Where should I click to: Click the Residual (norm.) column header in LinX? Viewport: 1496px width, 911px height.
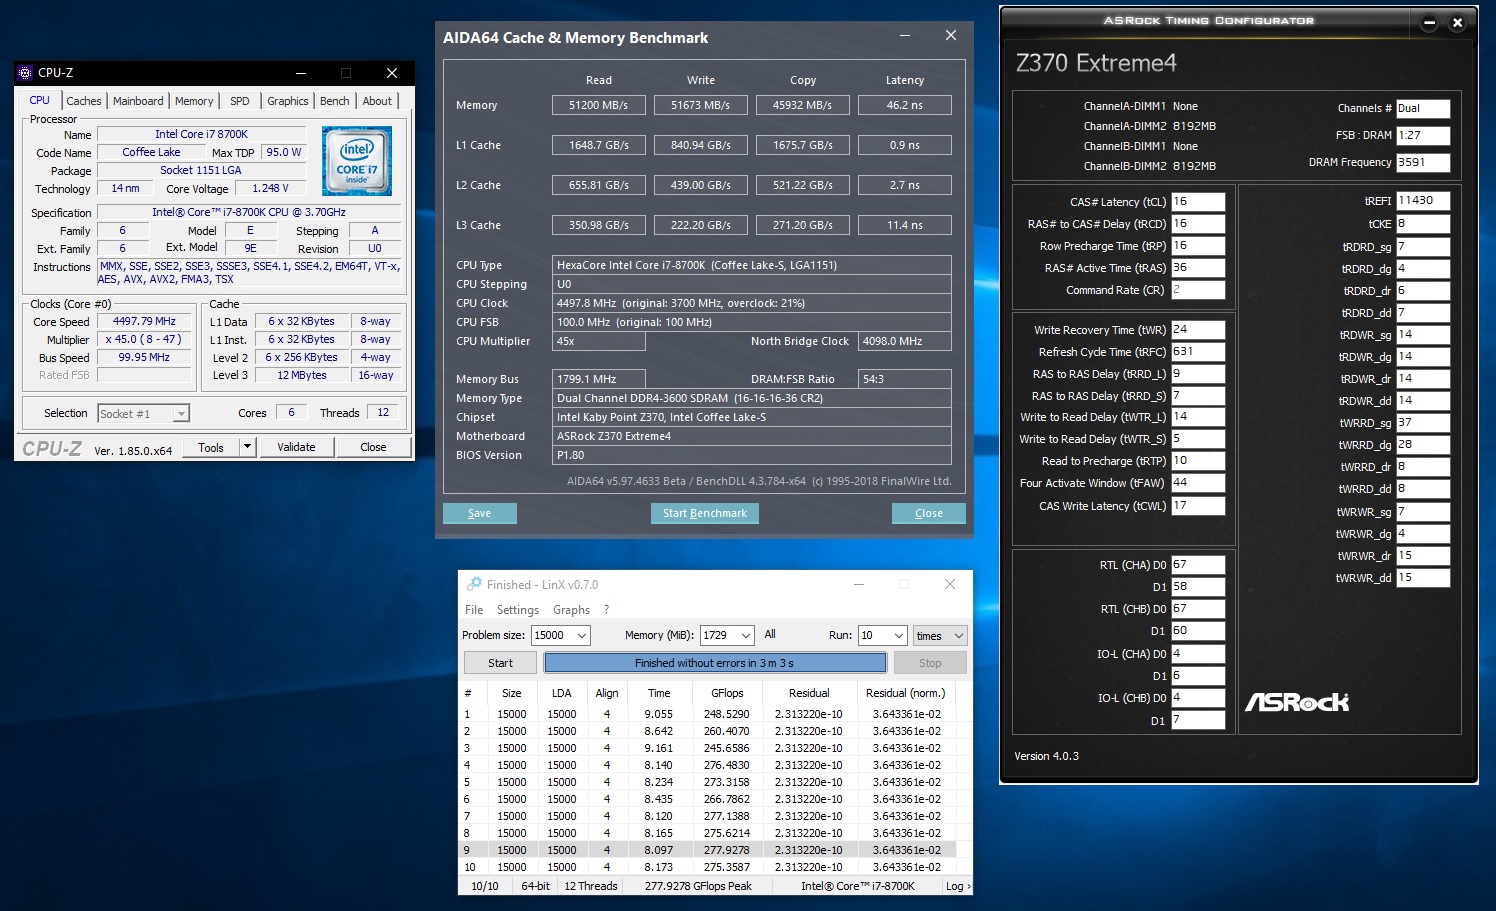tap(905, 693)
